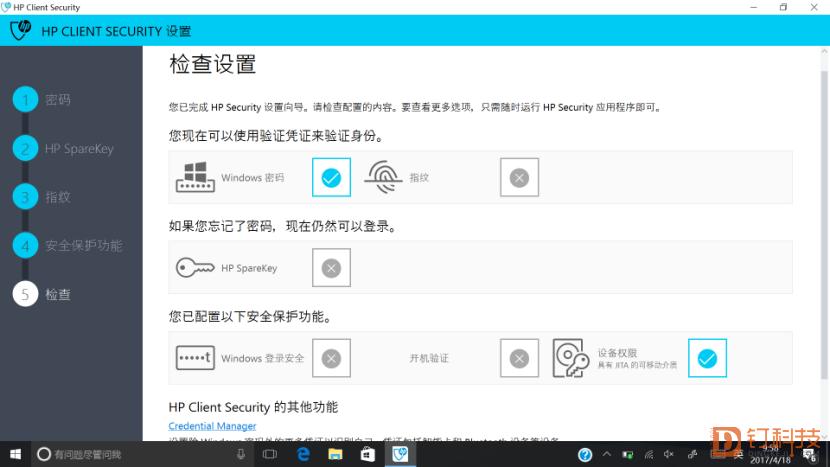830x467 pixels.
Task: Click the Cortana microphone icon
Action: pos(241,454)
